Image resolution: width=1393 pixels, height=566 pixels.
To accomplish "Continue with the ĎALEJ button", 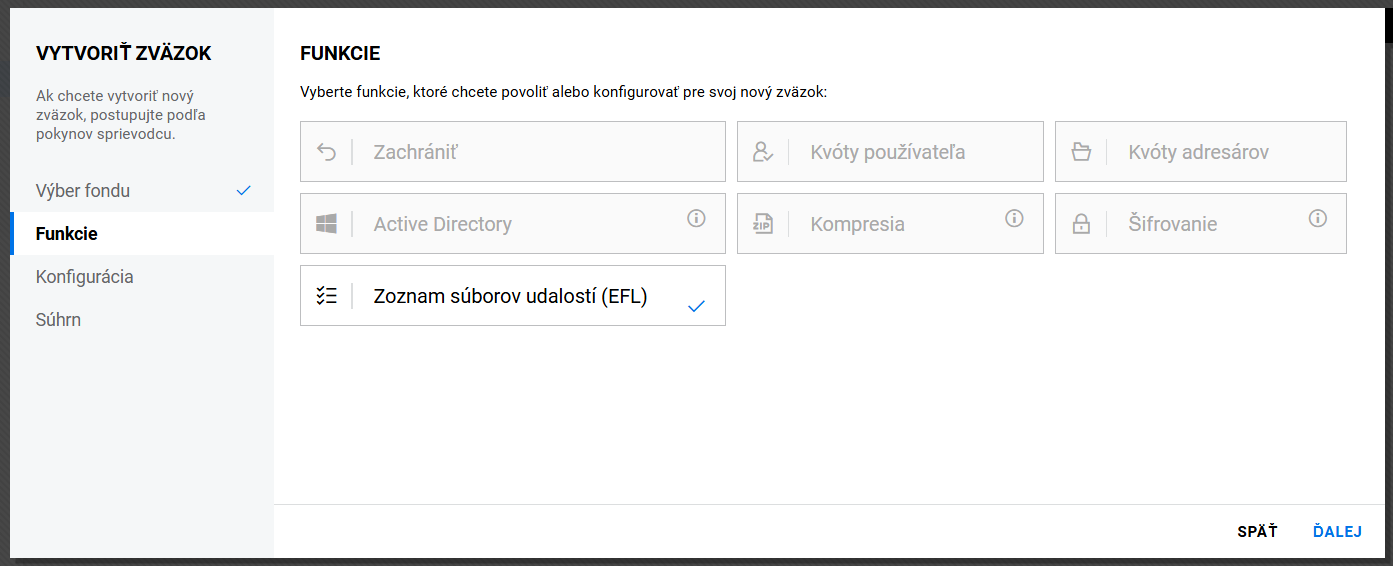I will click(x=1337, y=532).
